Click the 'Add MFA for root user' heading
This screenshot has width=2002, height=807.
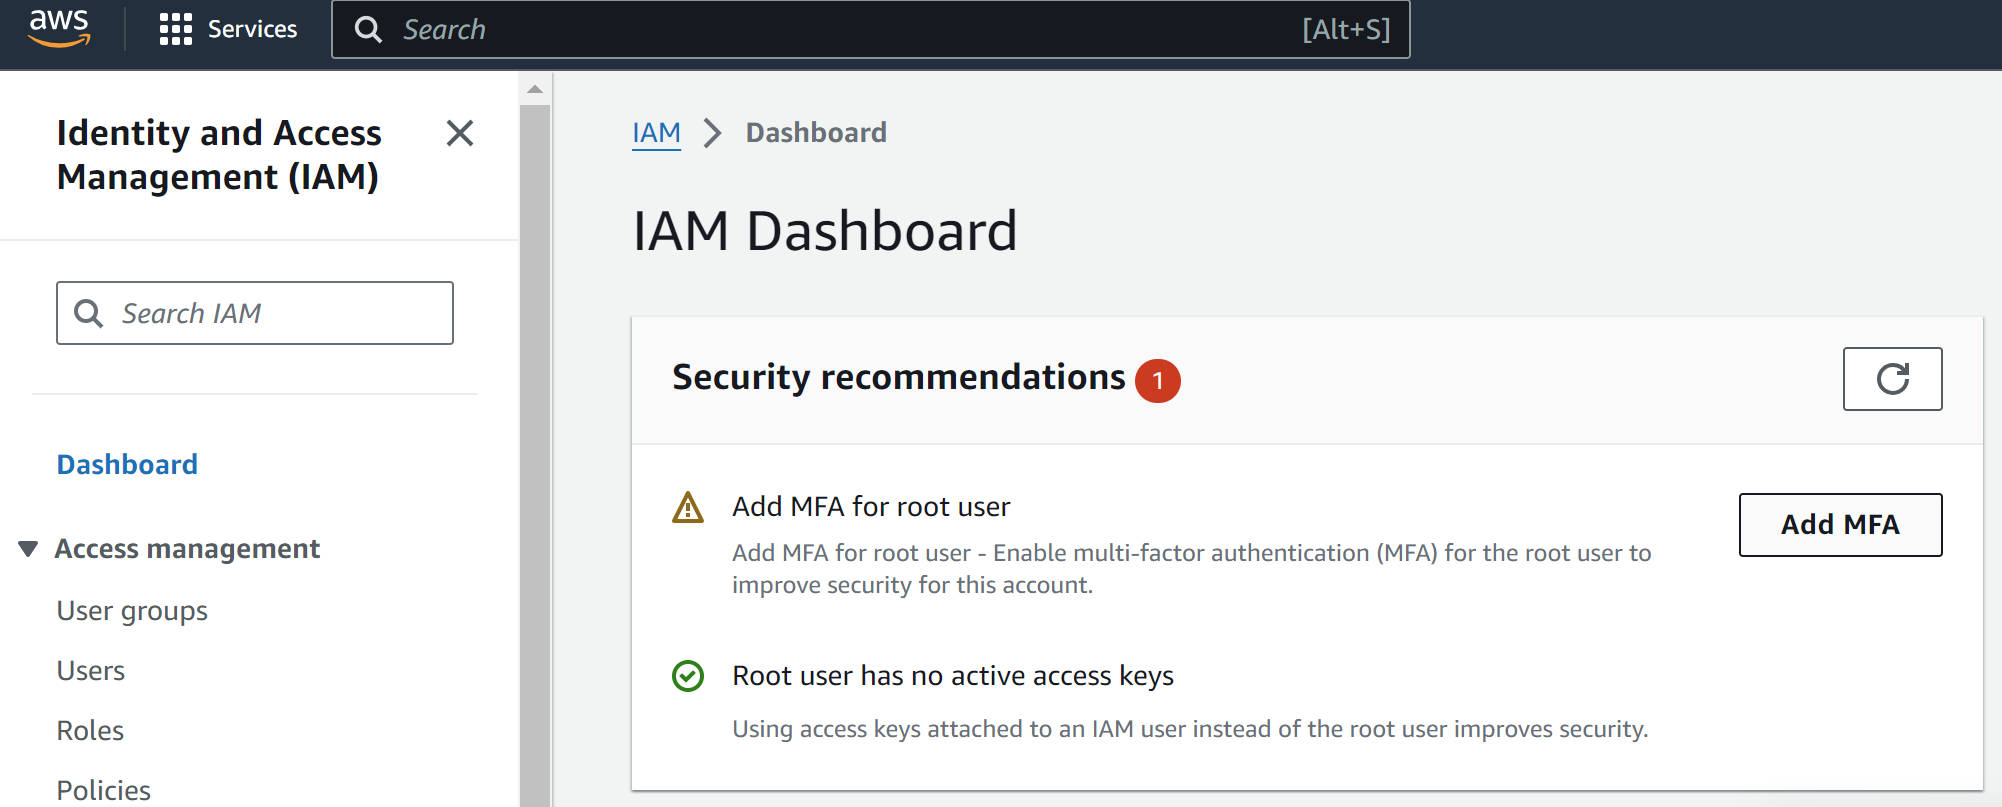(x=871, y=507)
